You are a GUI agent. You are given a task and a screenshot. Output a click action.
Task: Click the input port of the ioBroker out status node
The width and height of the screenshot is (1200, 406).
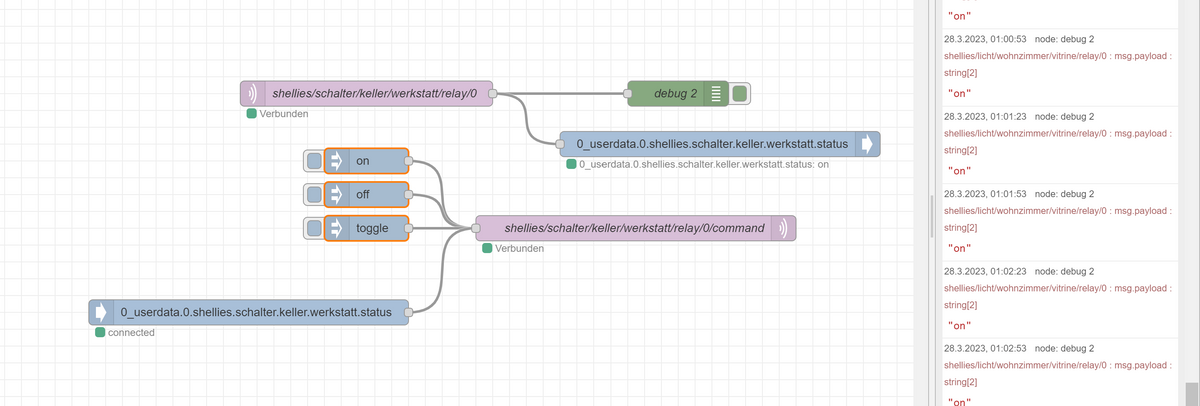561,145
